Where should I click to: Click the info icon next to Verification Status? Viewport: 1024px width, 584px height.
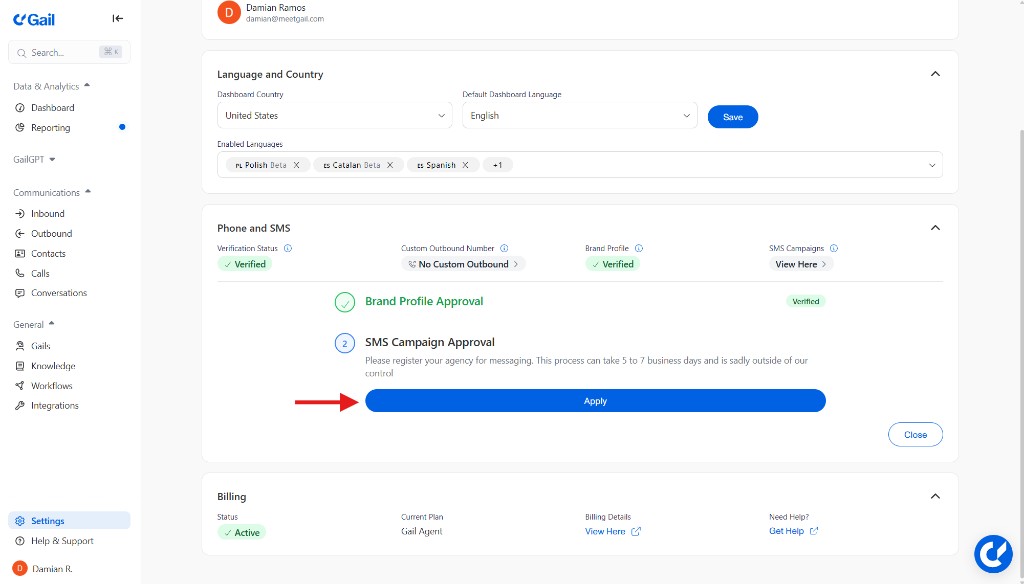(288, 248)
